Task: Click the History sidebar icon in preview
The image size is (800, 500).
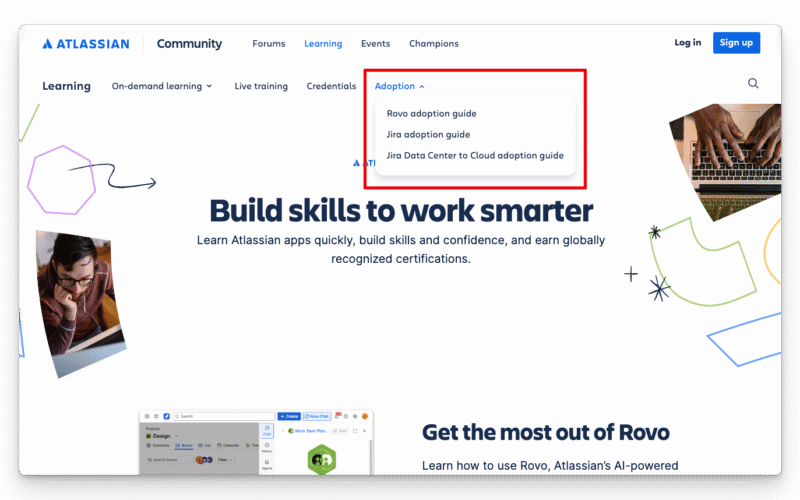Action: click(x=267, y=448)
